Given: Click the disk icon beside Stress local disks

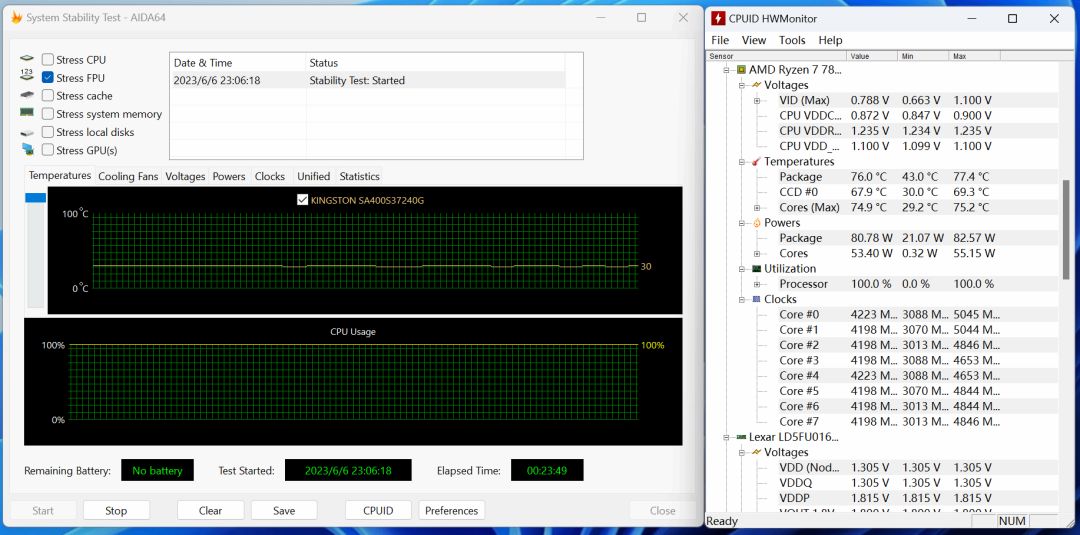Looking at the screenshot, I should click(x=27, y=132).
